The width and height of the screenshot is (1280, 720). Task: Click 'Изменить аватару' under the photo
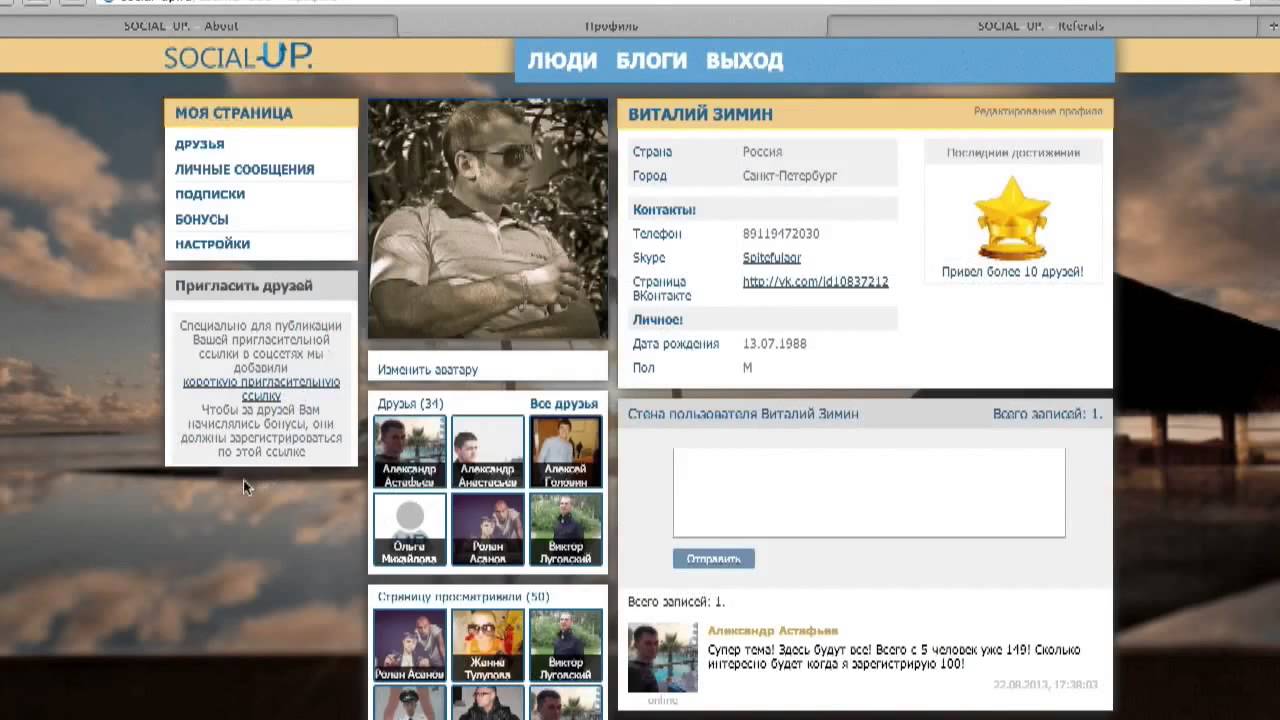pyautogui.click(x=428, y=369)
